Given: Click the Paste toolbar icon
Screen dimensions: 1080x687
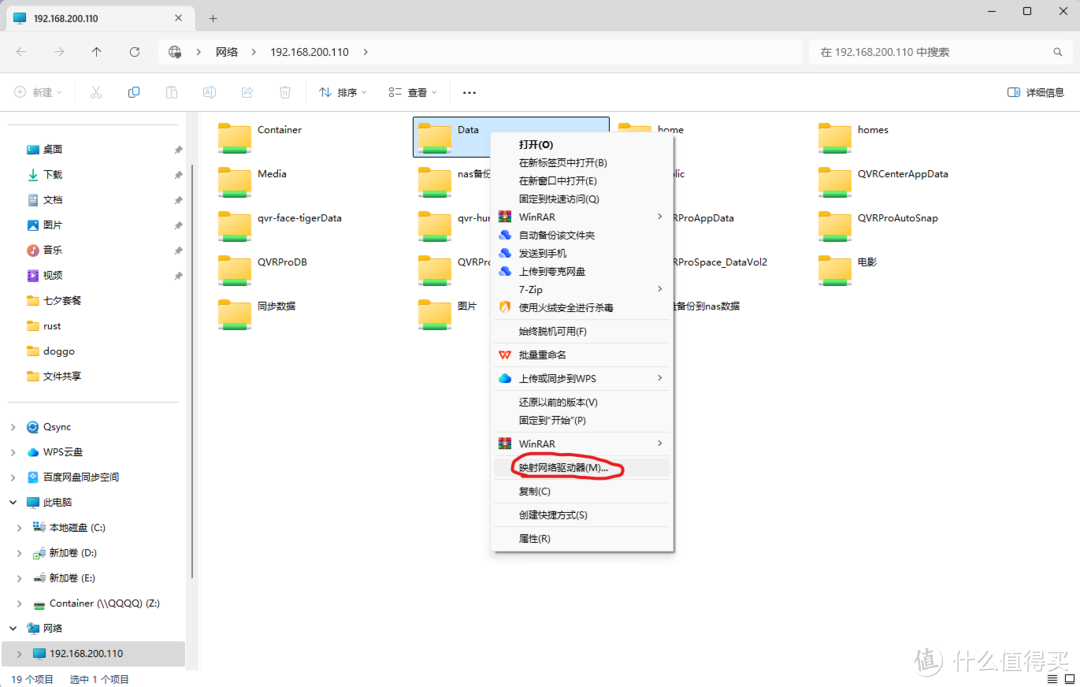Looking at the screenshot, I should tap(172, 92).
